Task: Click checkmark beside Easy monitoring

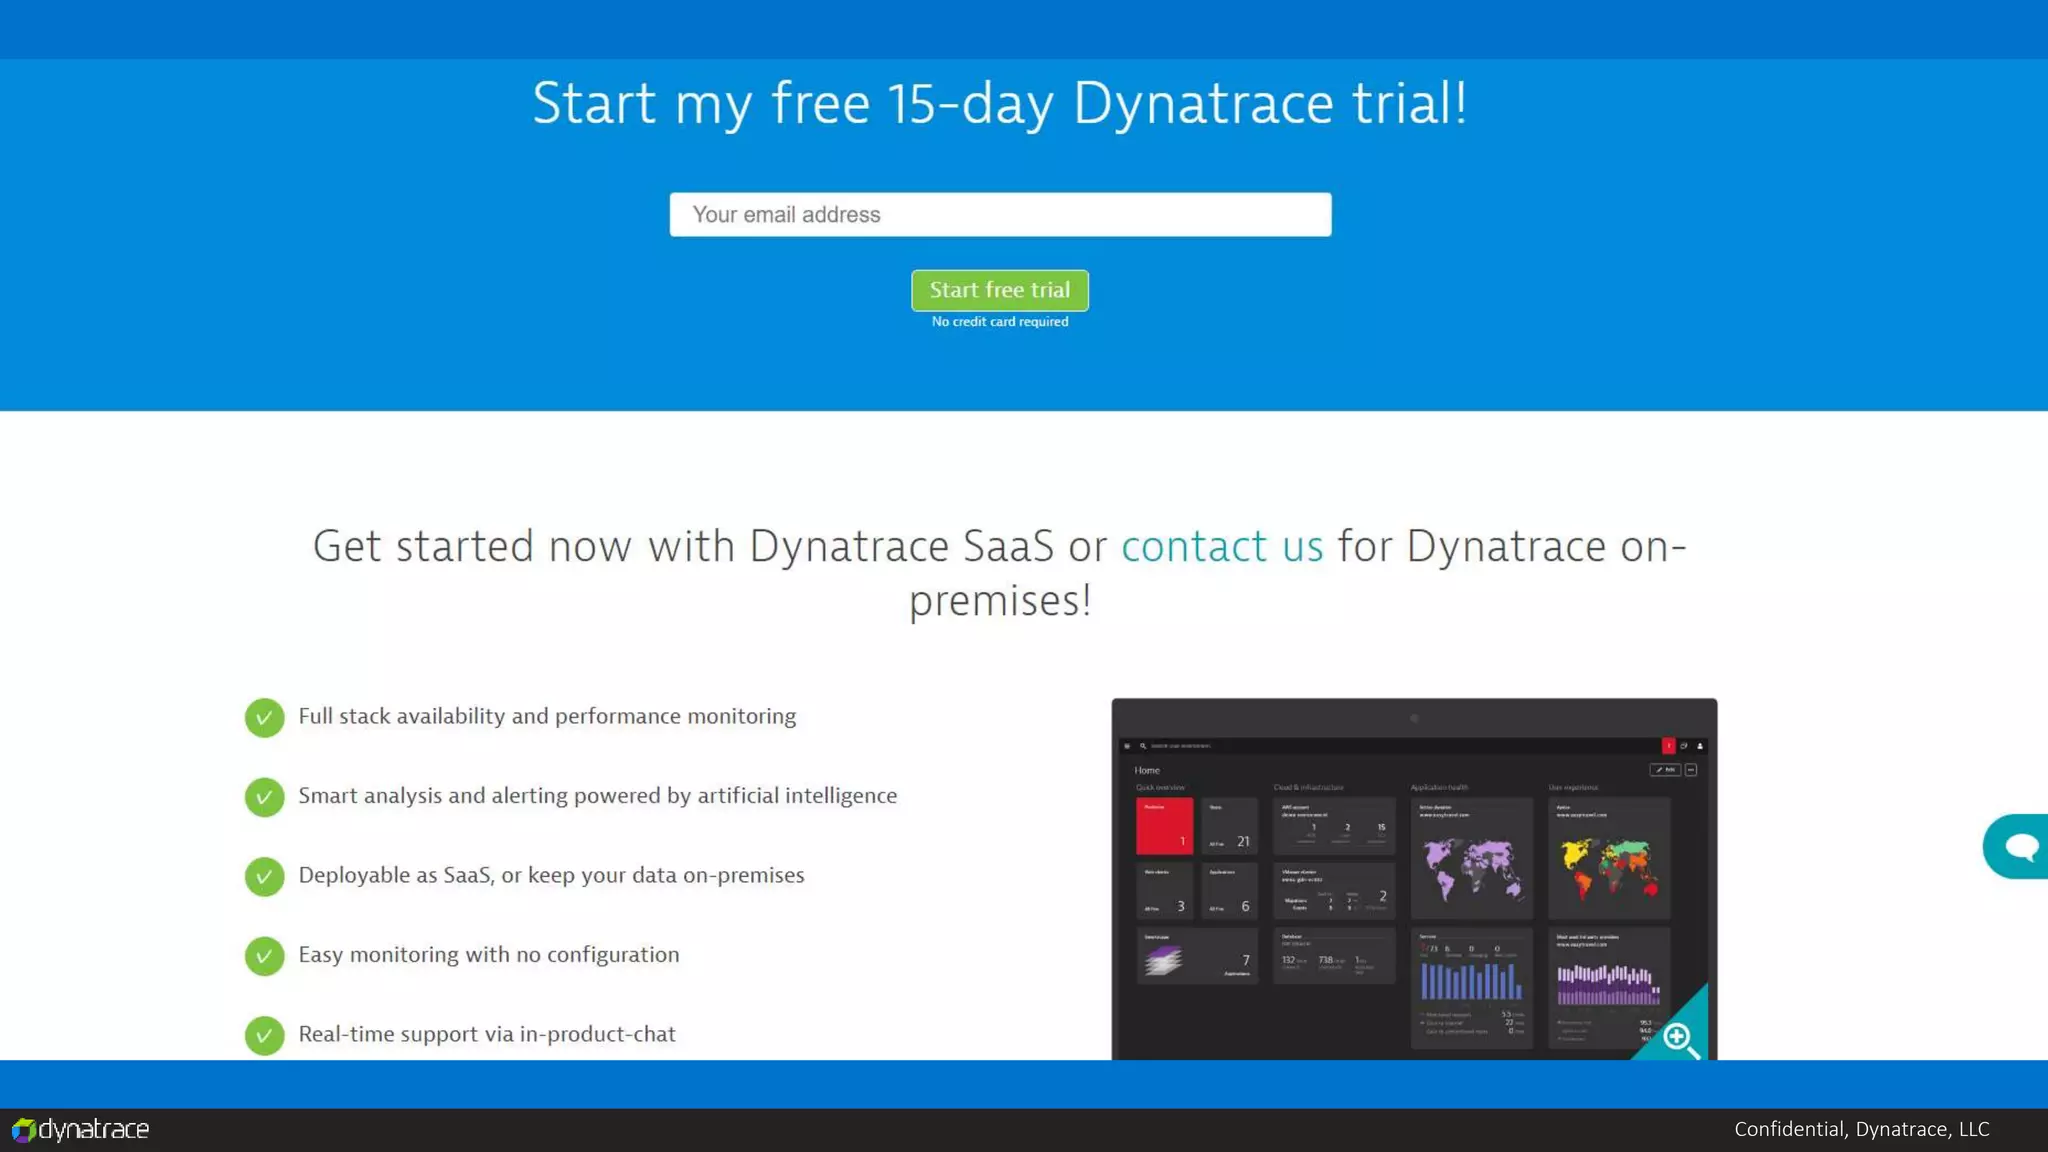Action: pos(264,956)
